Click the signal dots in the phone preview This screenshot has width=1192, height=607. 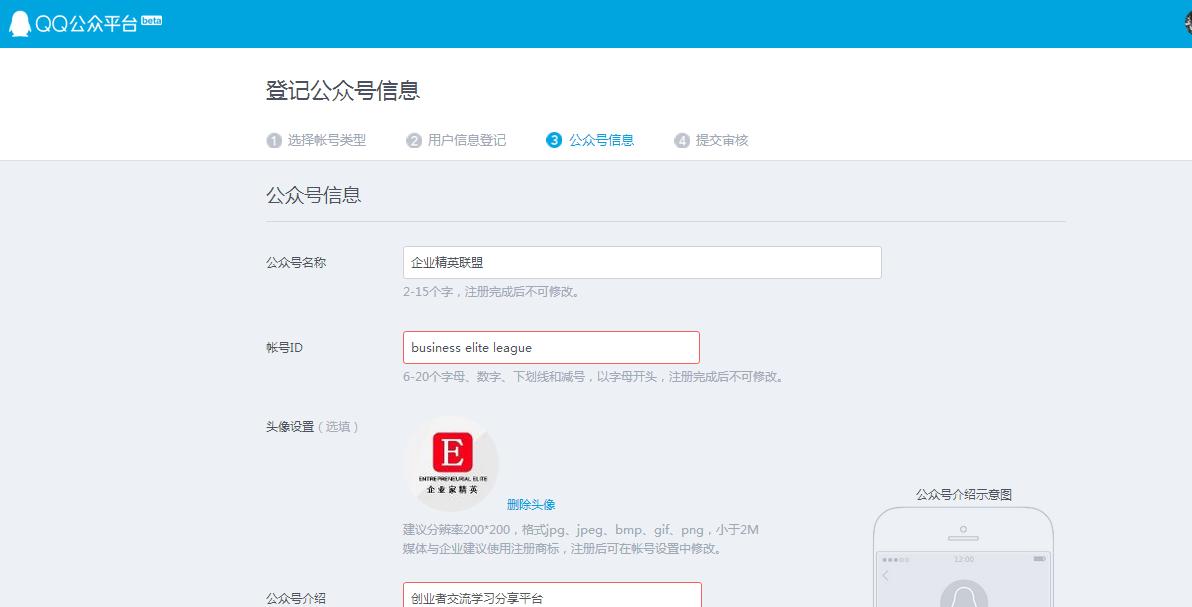[894, 558]
